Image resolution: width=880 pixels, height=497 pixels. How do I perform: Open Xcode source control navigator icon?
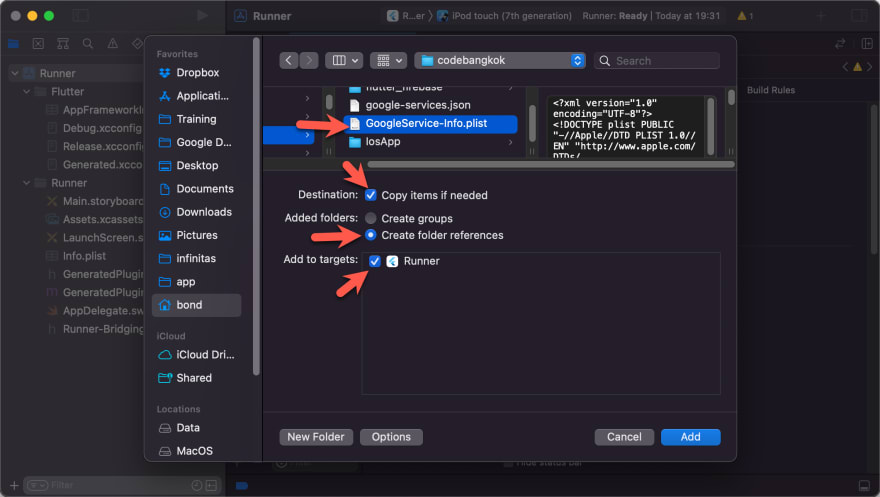[38, 43]
